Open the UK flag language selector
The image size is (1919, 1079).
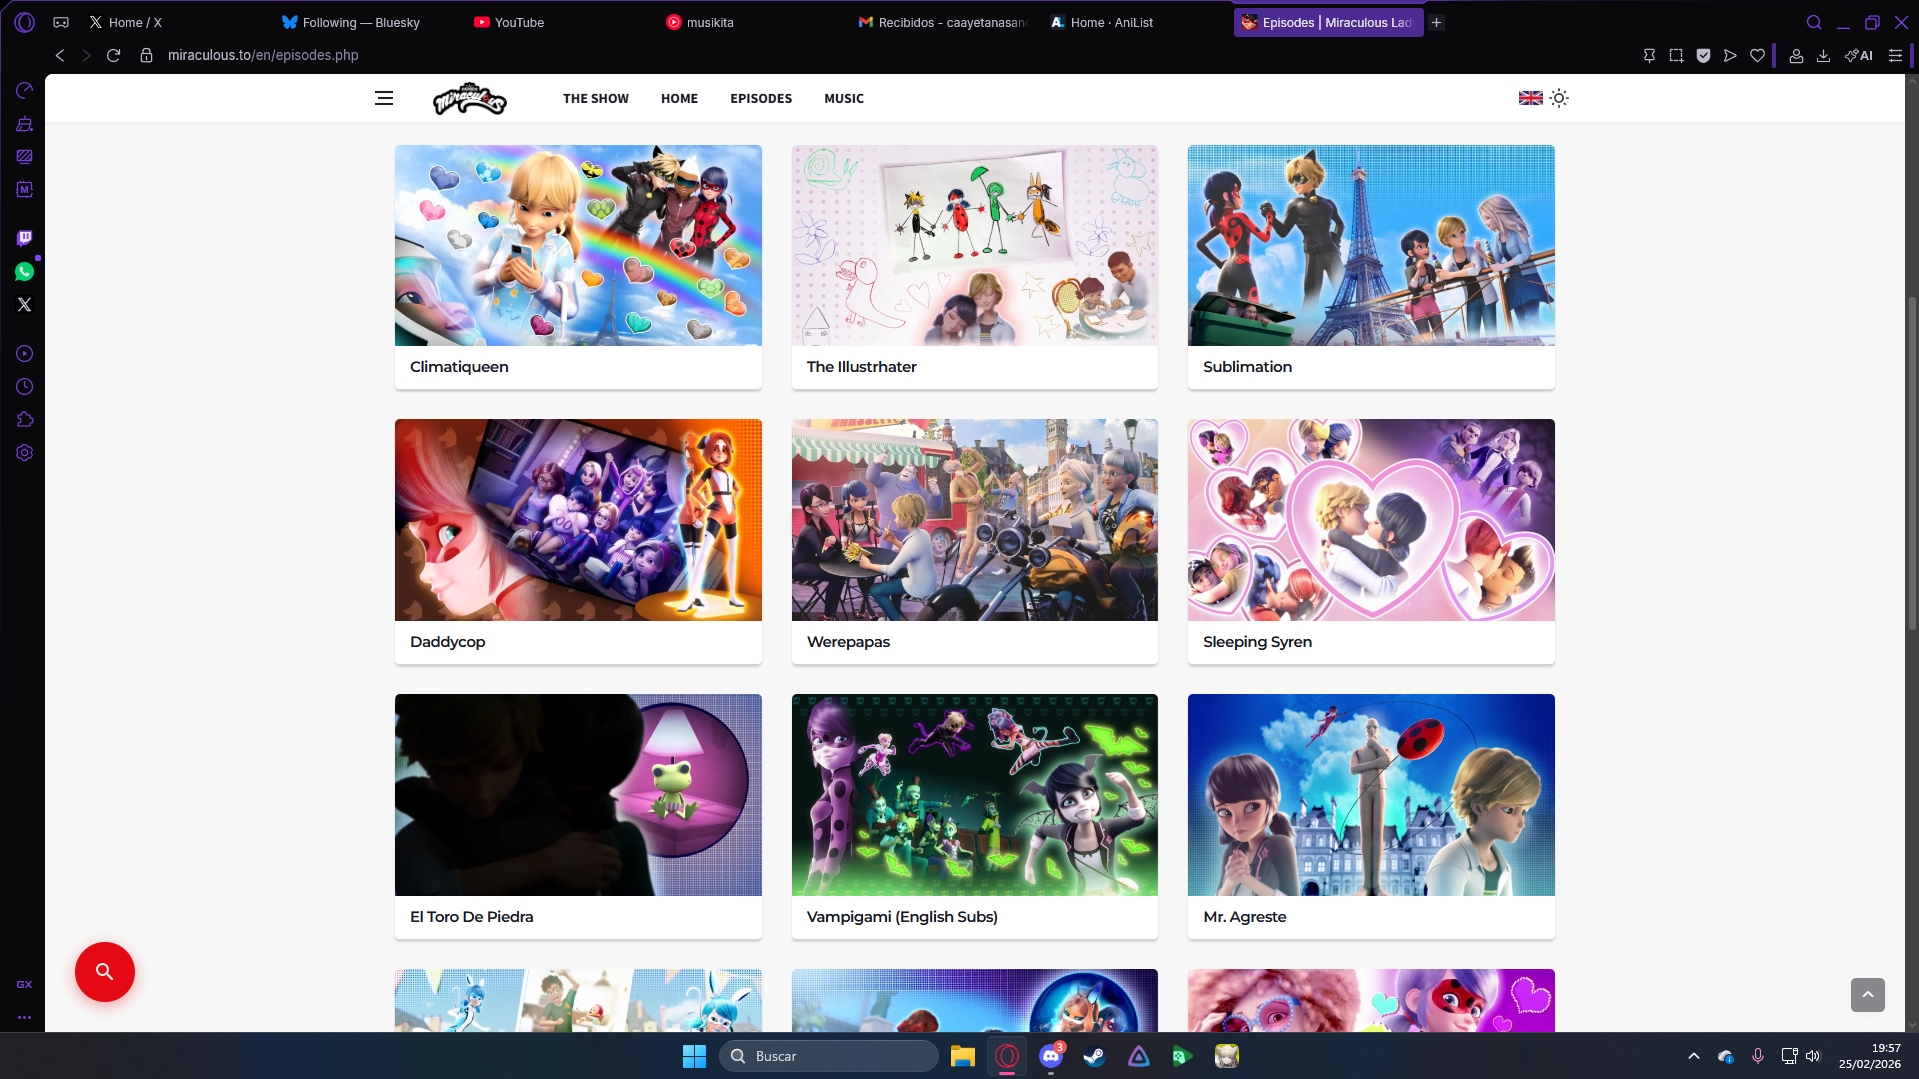(1530, 98)
